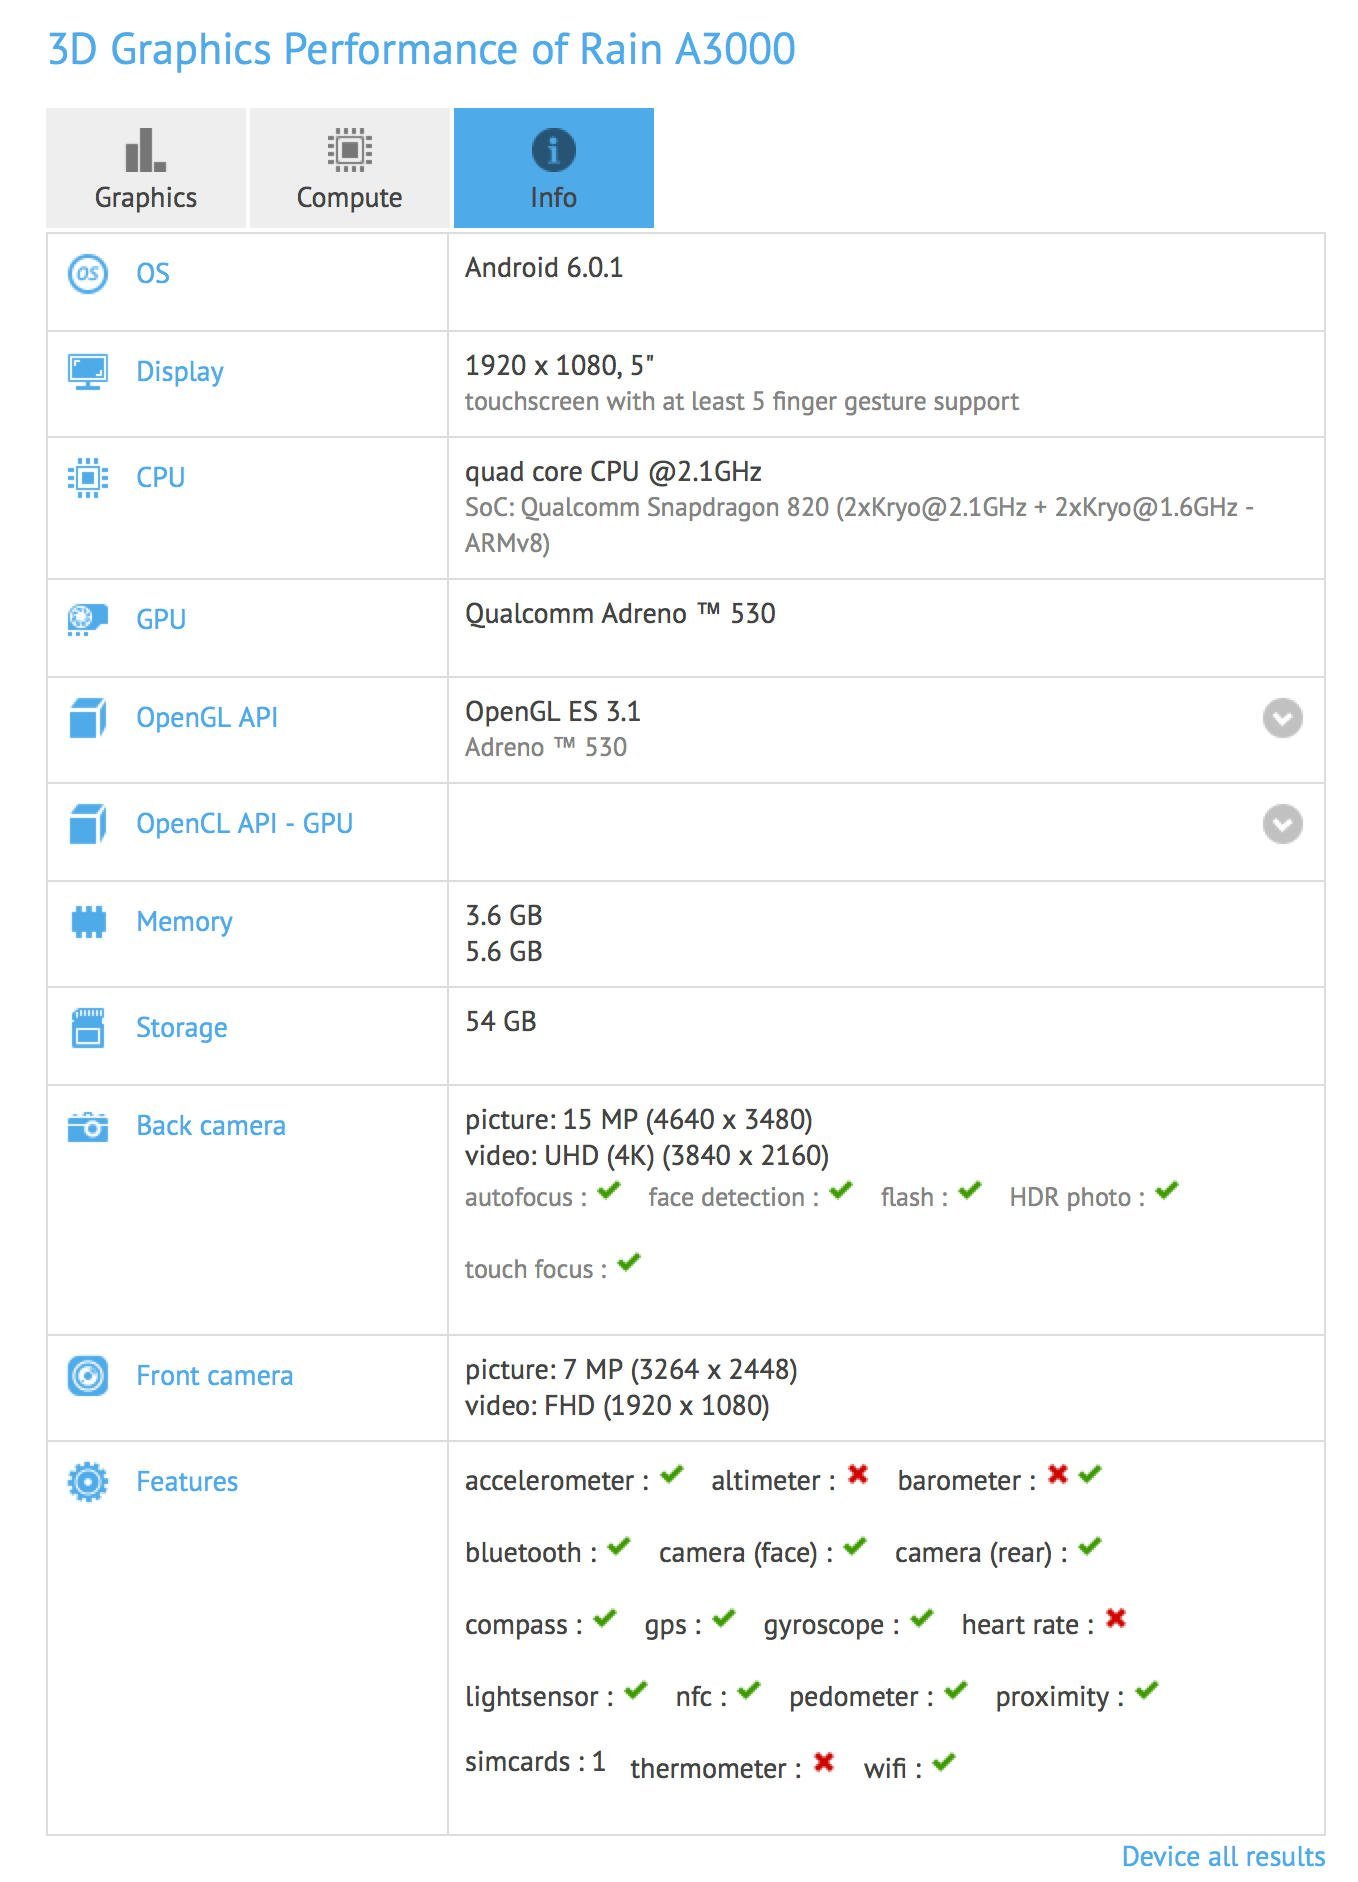This screenshot has height=1882, width=1358.
Task: Click the CPU label
Action: pos(161,478)
